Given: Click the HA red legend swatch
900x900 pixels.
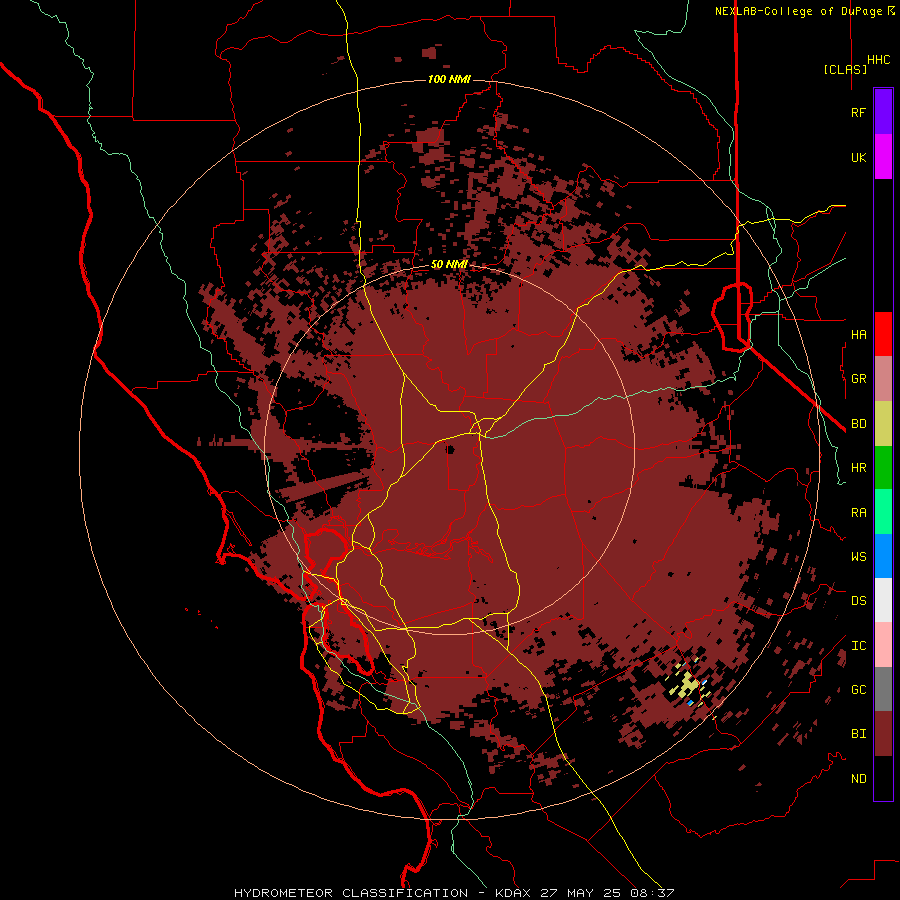Looking at the screenshot, I should point(883,334).
